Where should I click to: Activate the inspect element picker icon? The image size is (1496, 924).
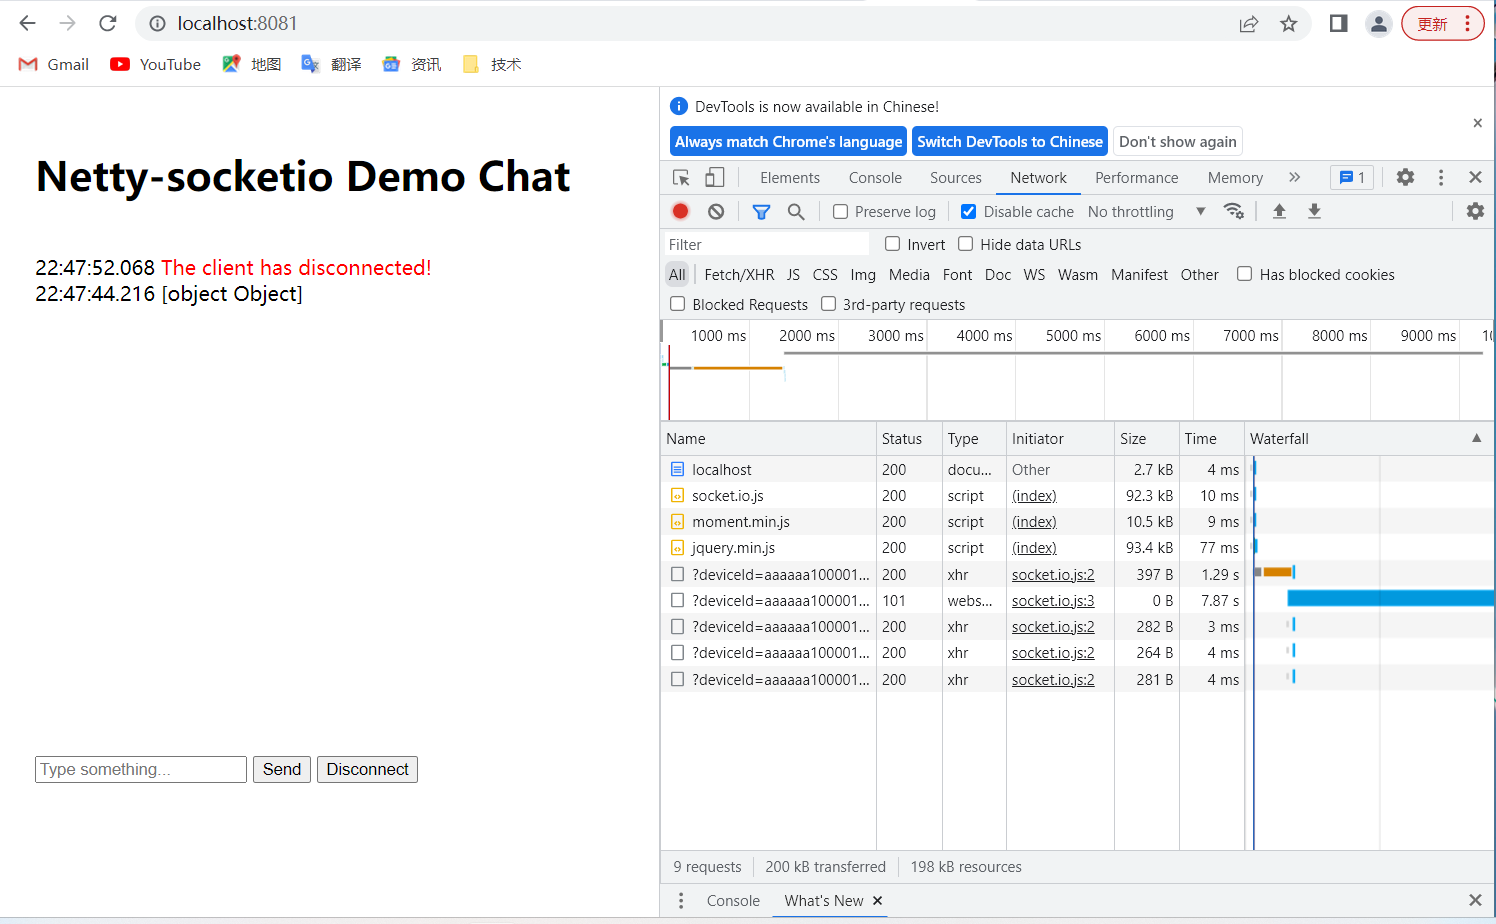(x=682, y=177)
